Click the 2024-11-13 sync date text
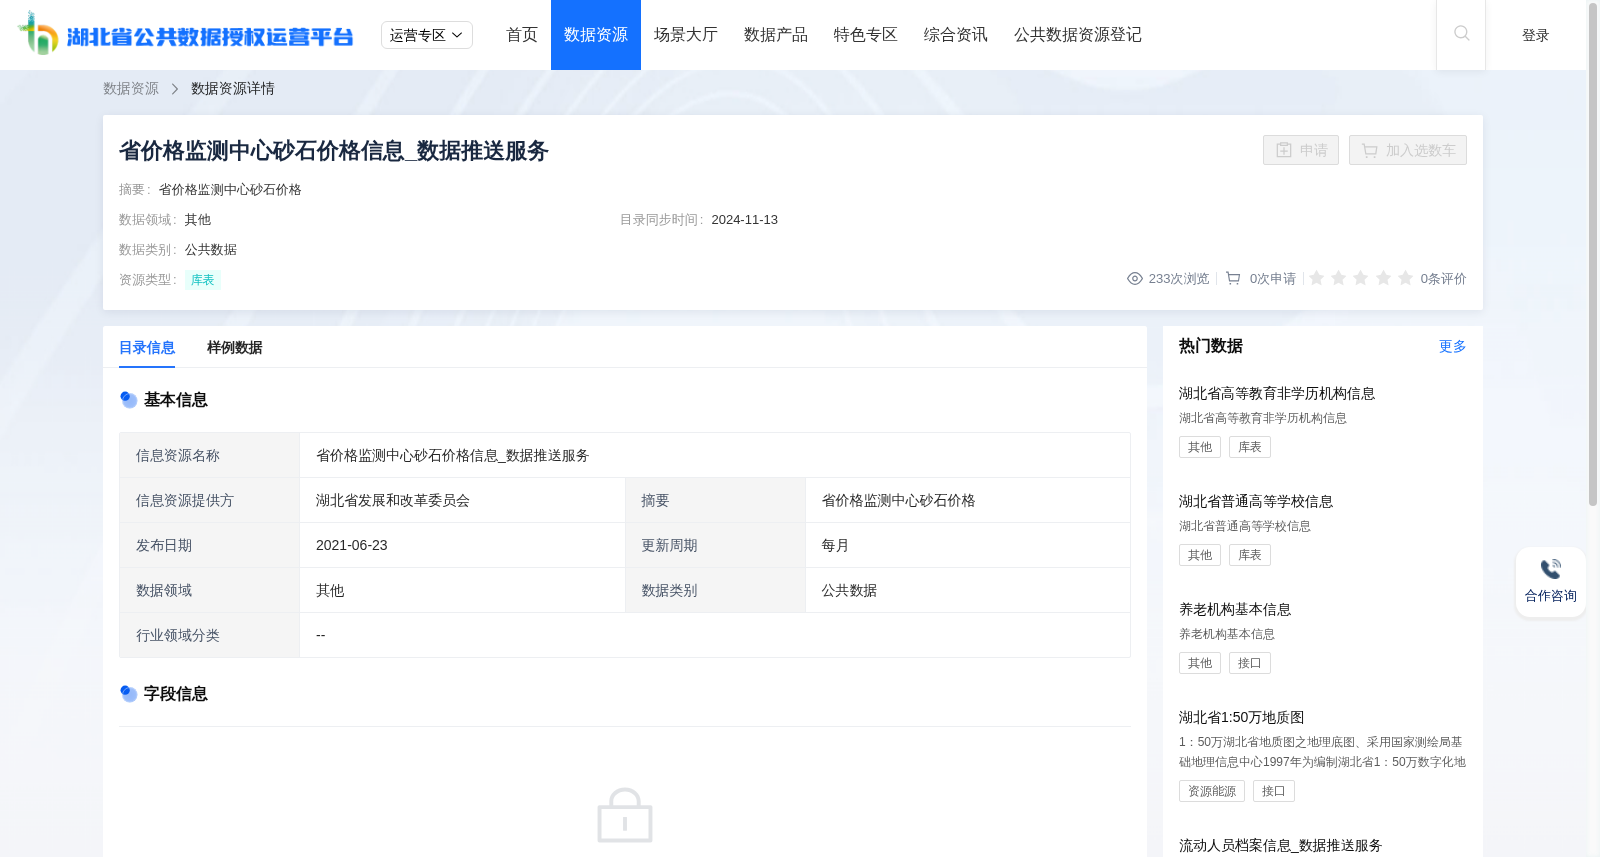This screenshot has height=857, width=1600. [x=745, y=220]
